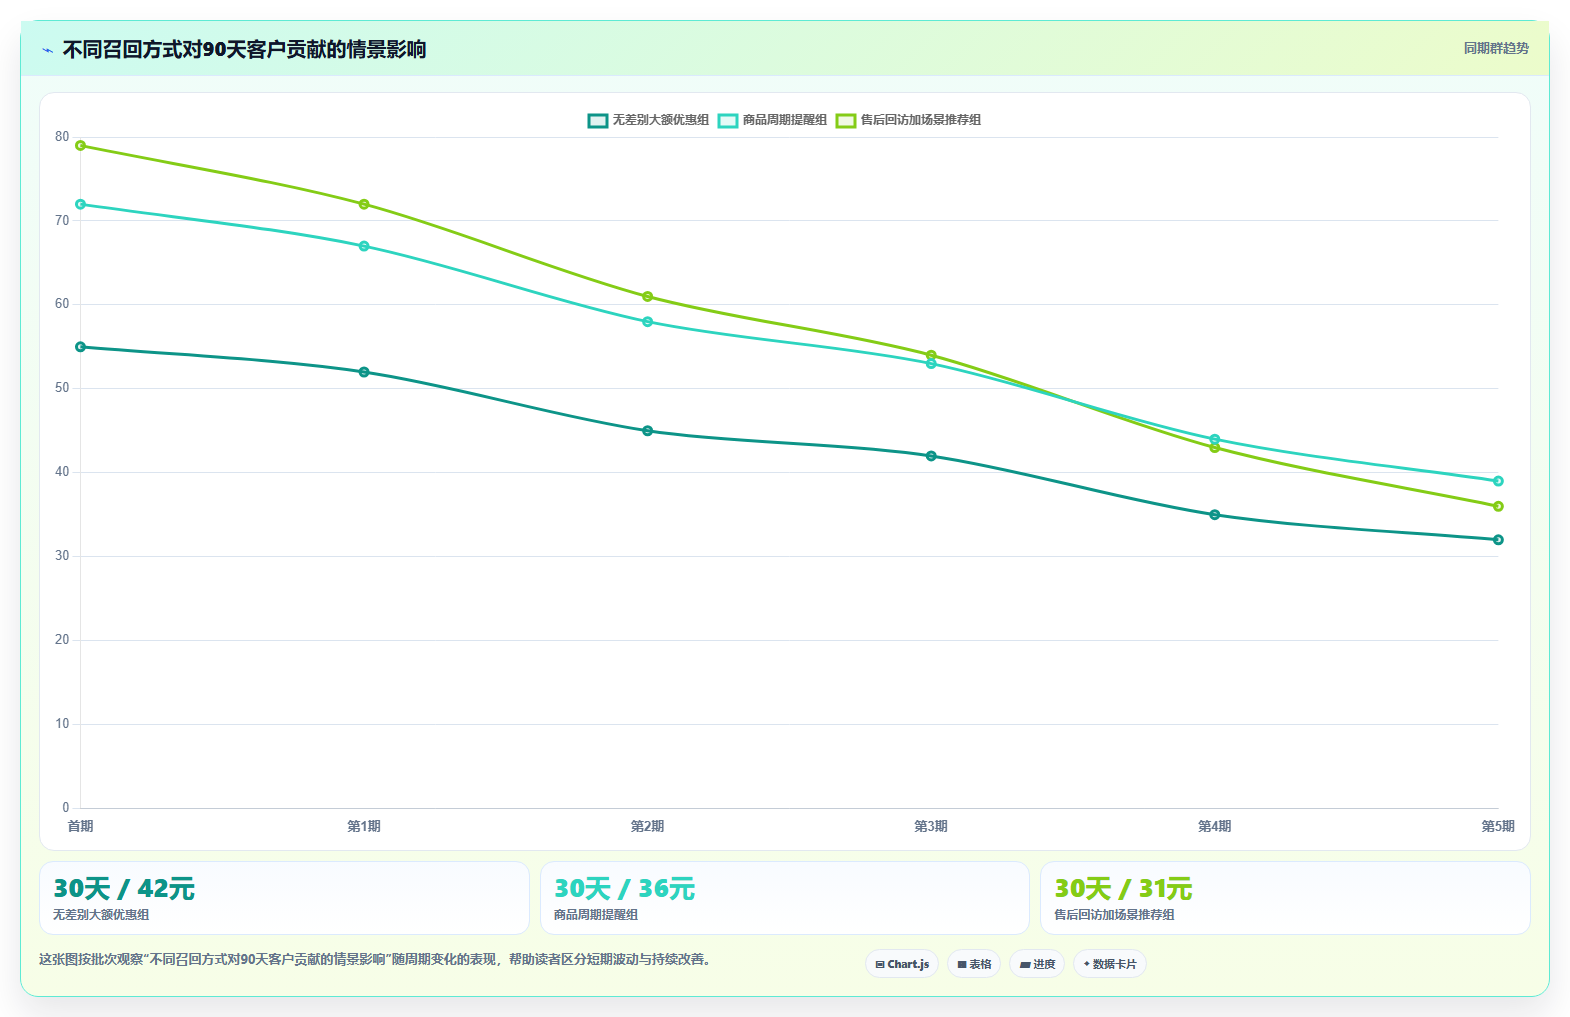Viewport: 1570px width, 1017px height.
Task: Select the 进度 chip in the footer
Action: click(1037, 964)
